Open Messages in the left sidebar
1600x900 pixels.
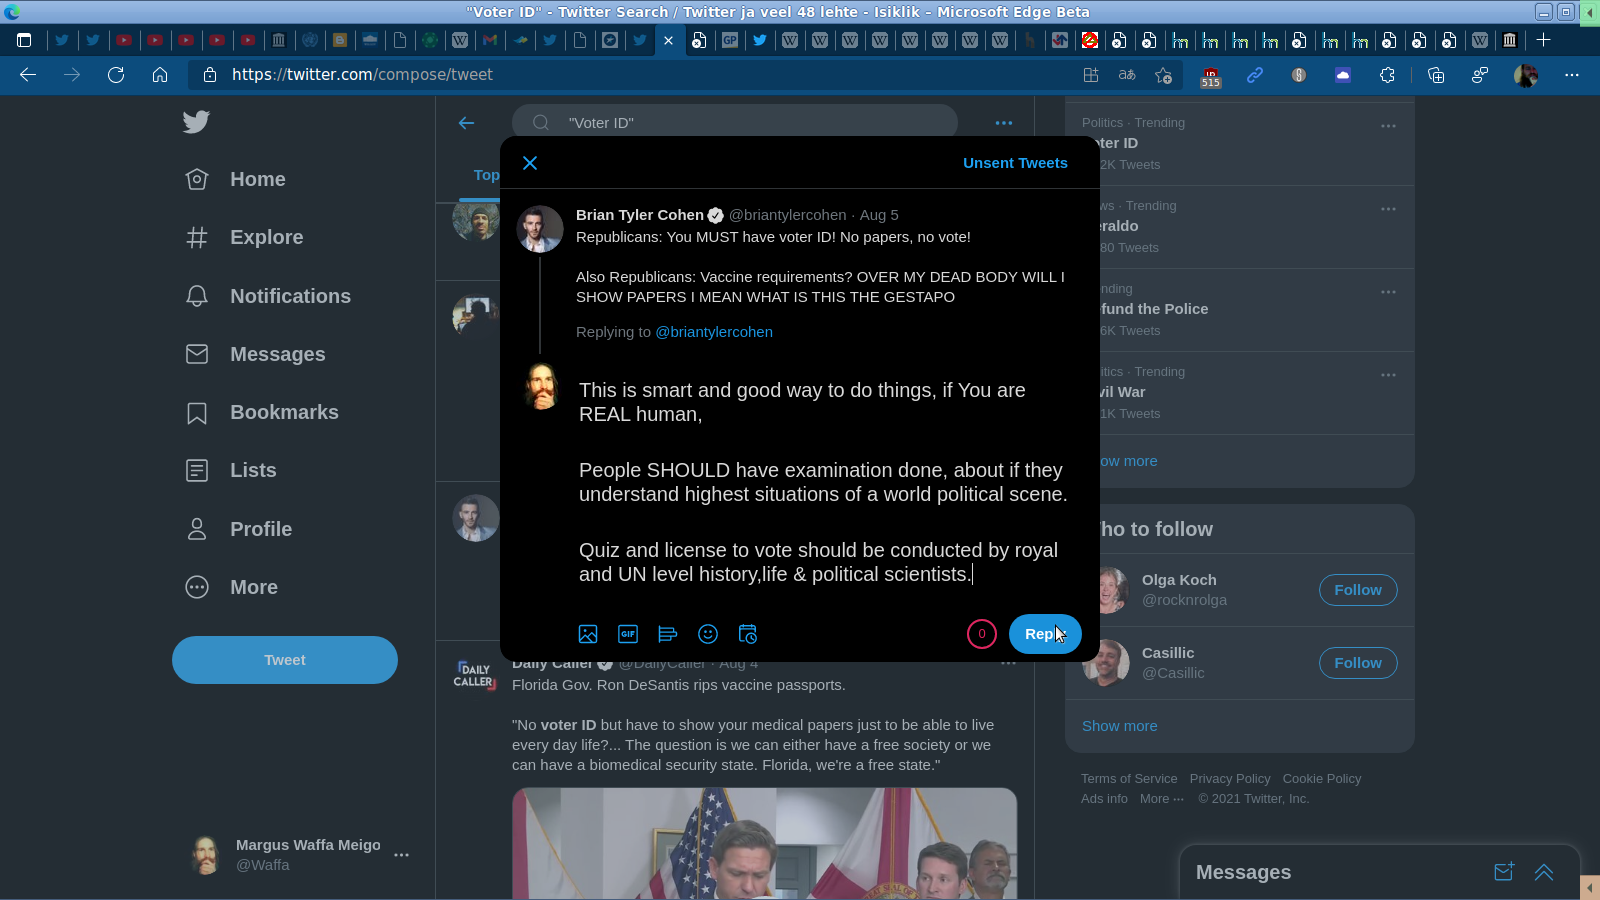click(x=255, y=354)
